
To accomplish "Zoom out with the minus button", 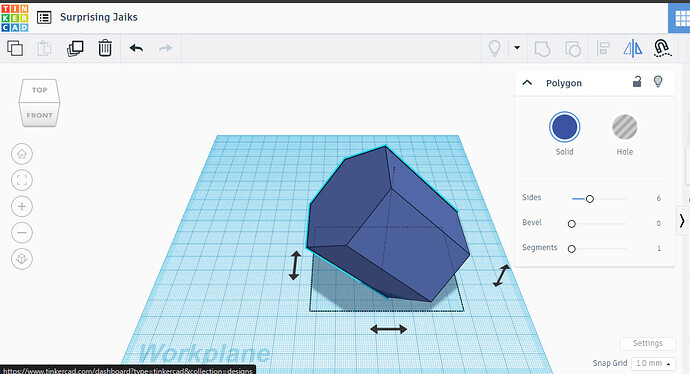I will point(22,232).
